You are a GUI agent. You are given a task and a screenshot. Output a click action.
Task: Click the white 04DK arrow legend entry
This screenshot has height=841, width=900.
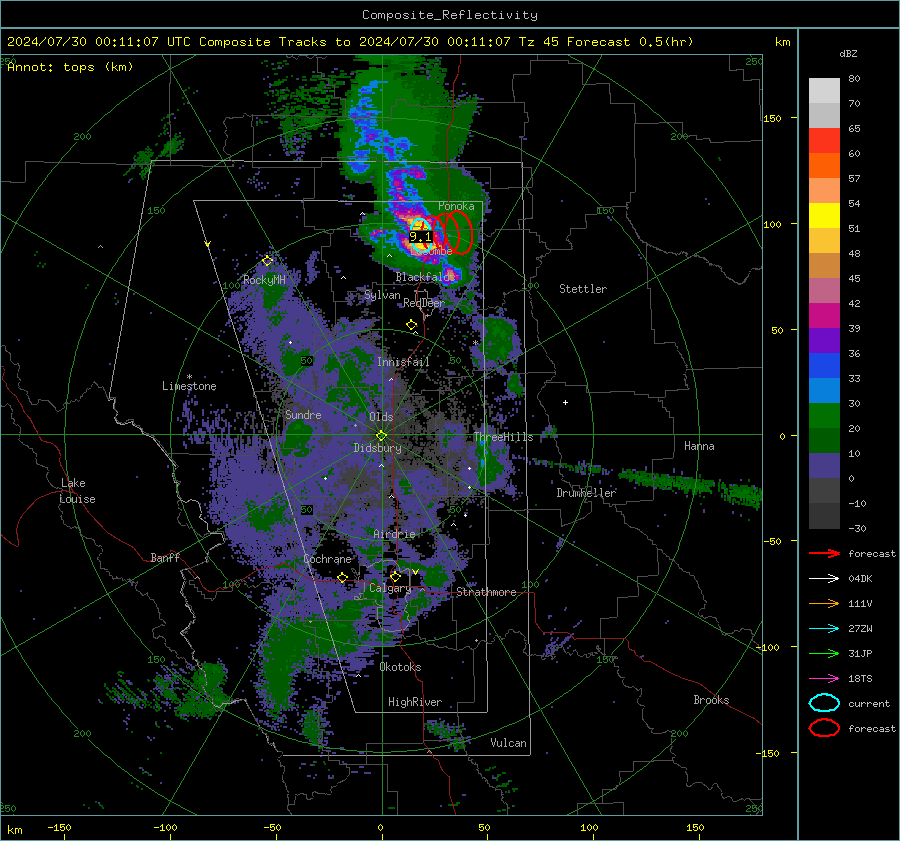pyautogui.click(x=824, y=578)
